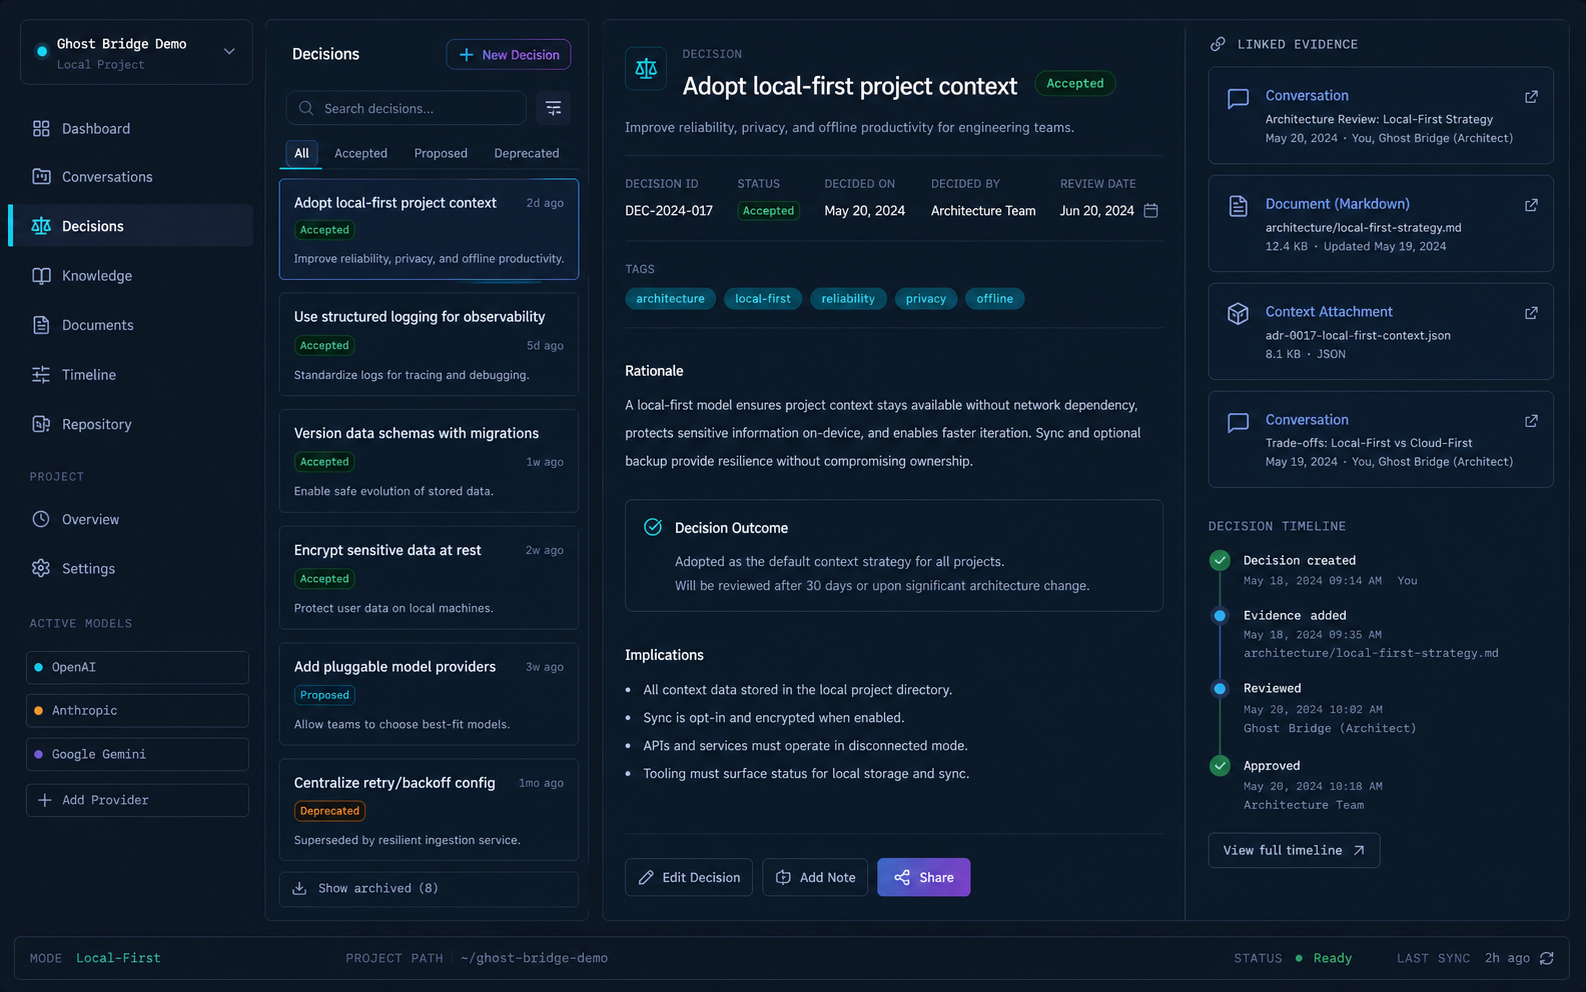
Task: Click the Linked Evidence link icon
Action: pyautogui.click(x=1218, y=44)
